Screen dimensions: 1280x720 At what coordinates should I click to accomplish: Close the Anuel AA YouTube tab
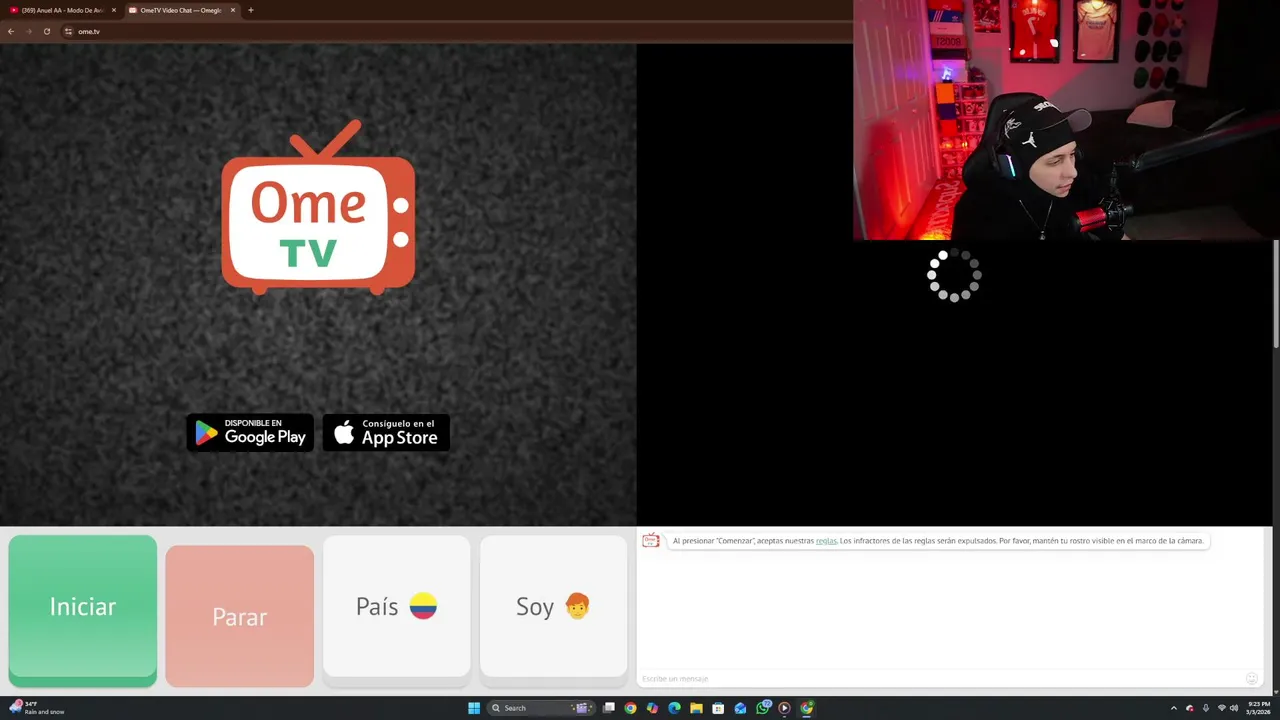coord(114,10)
